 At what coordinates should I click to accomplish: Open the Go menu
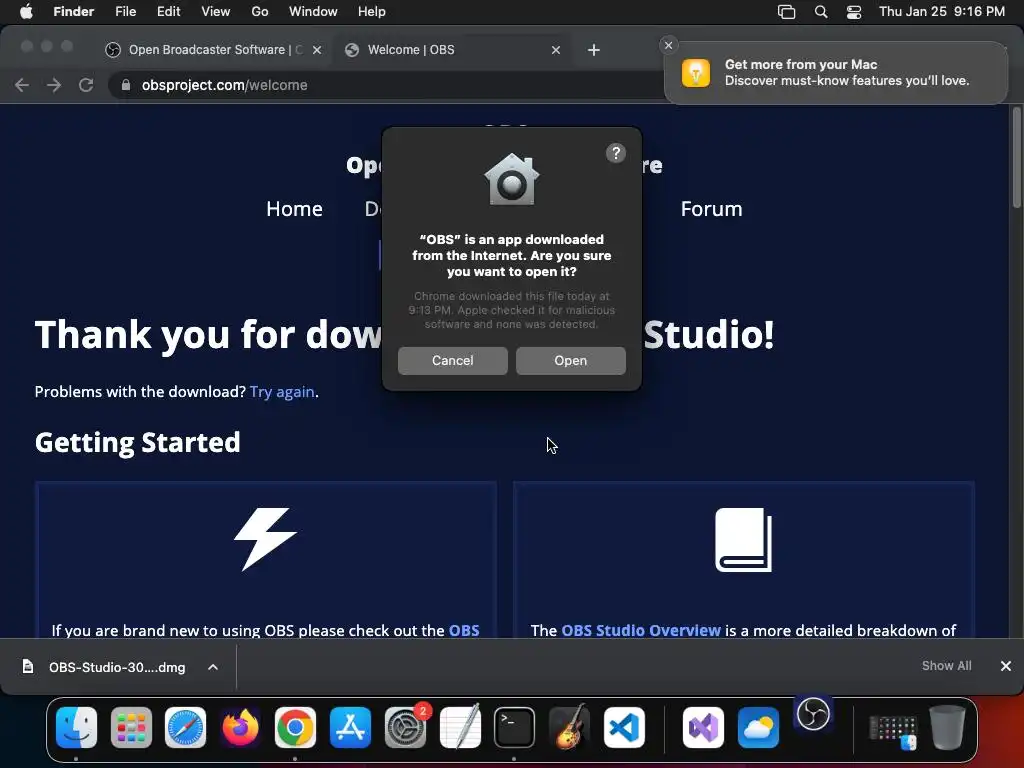260,12
